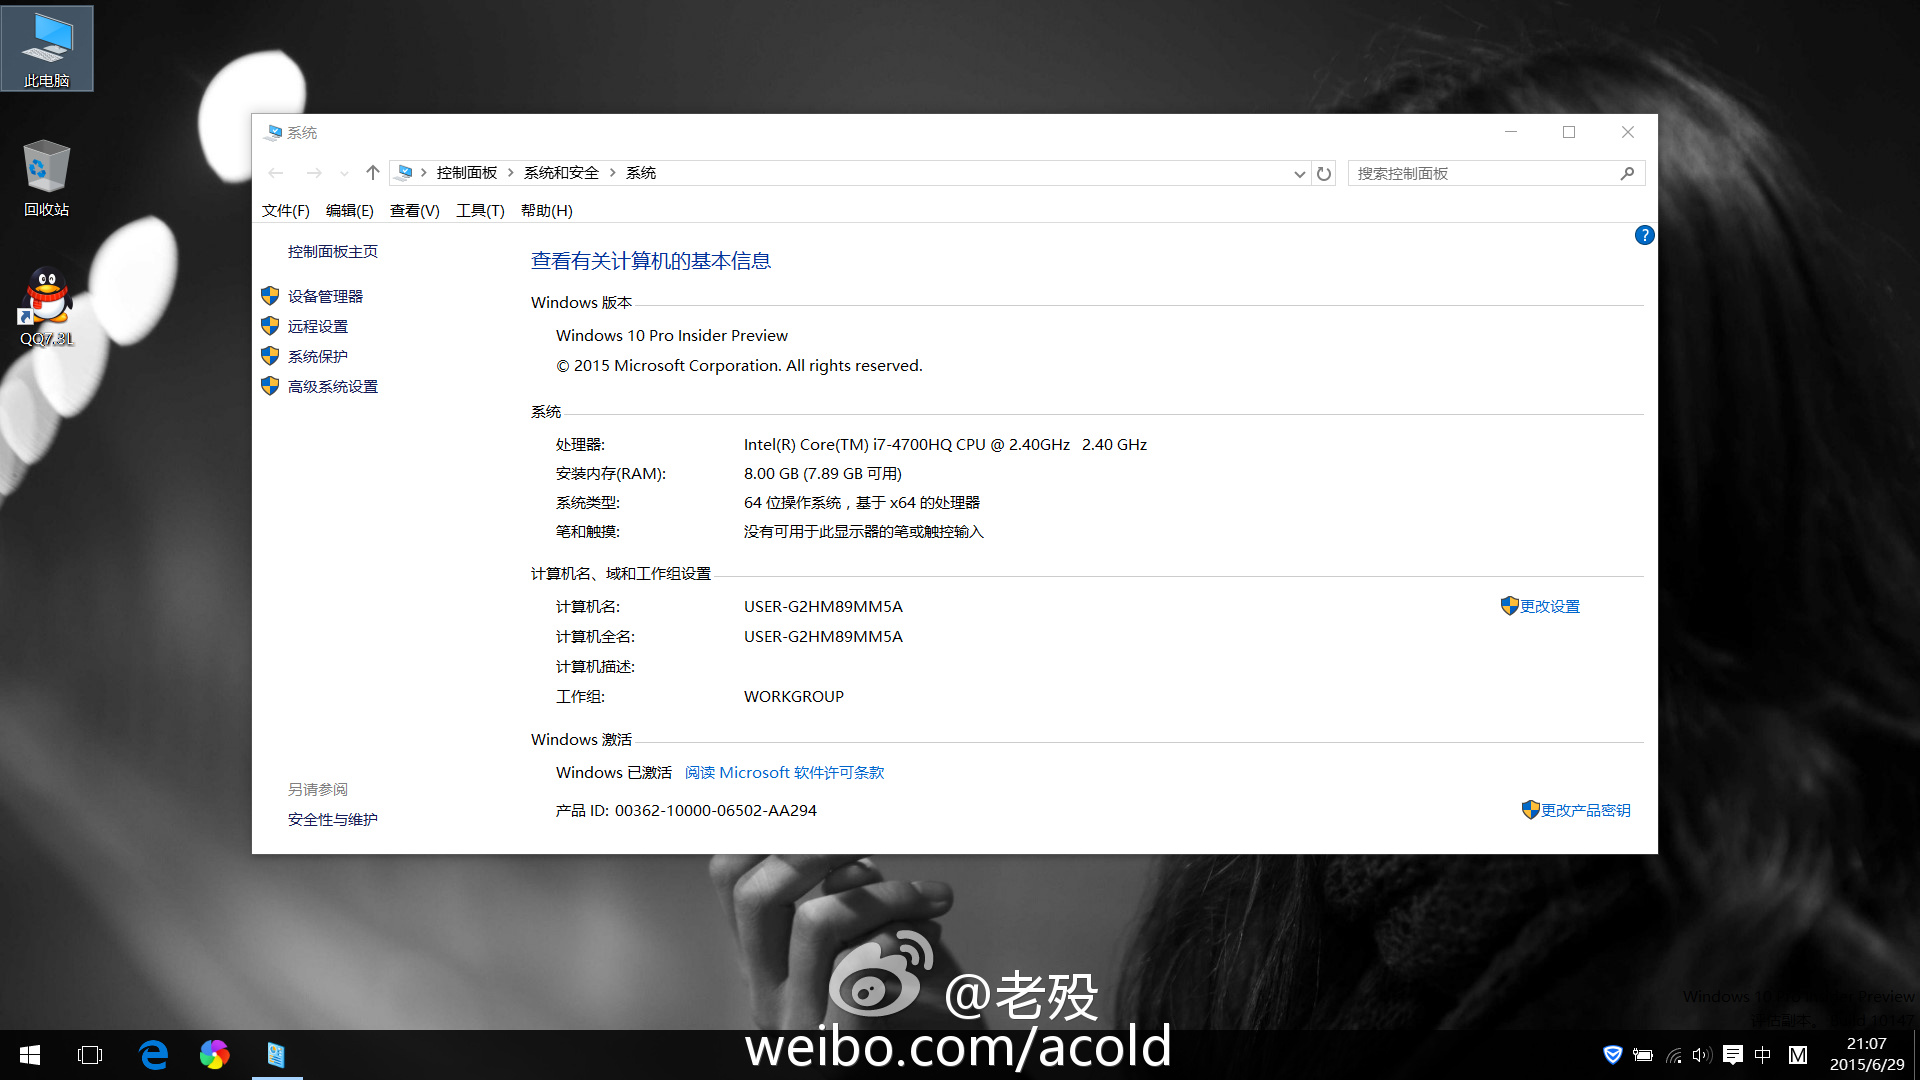1920x1080 pixels.
Task: Click the help question mark icon
Action: pos(1644,235)
